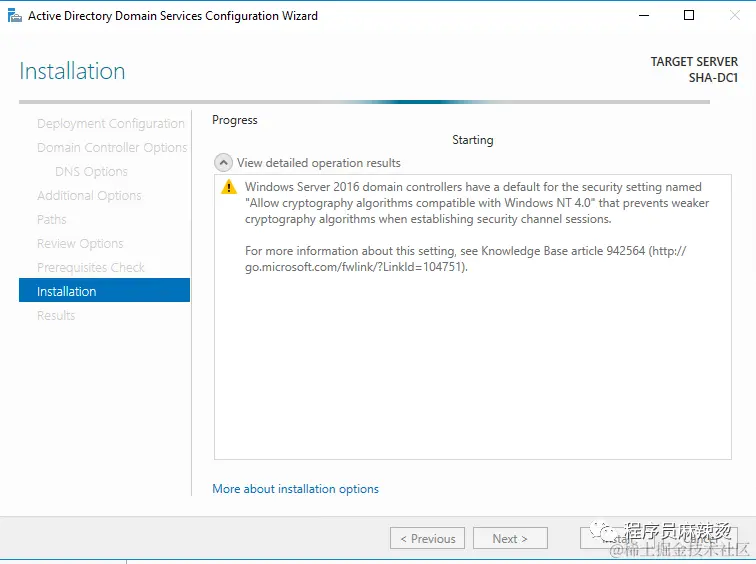Click the Next button
756x564 pixels.
click(x=510, y=538)
